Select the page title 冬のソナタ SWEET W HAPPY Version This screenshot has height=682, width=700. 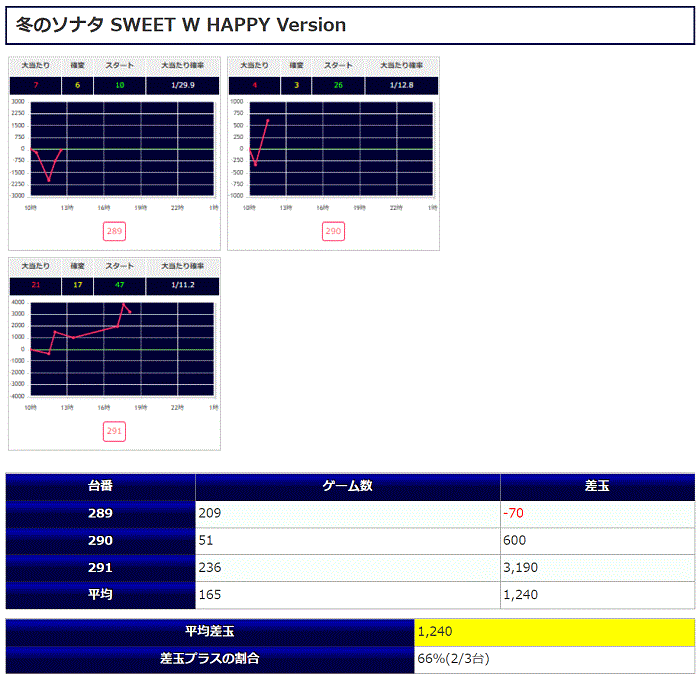pyautogui.click(x=181, y=25)
